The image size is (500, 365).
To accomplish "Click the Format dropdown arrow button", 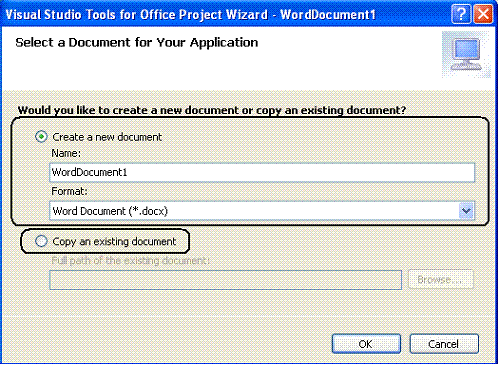I will click(466, 211).
